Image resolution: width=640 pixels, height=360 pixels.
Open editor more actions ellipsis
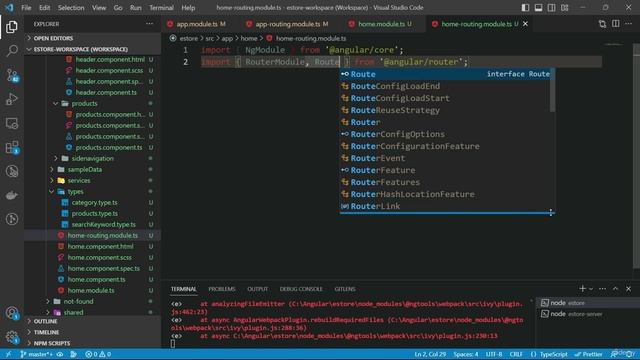629,24
